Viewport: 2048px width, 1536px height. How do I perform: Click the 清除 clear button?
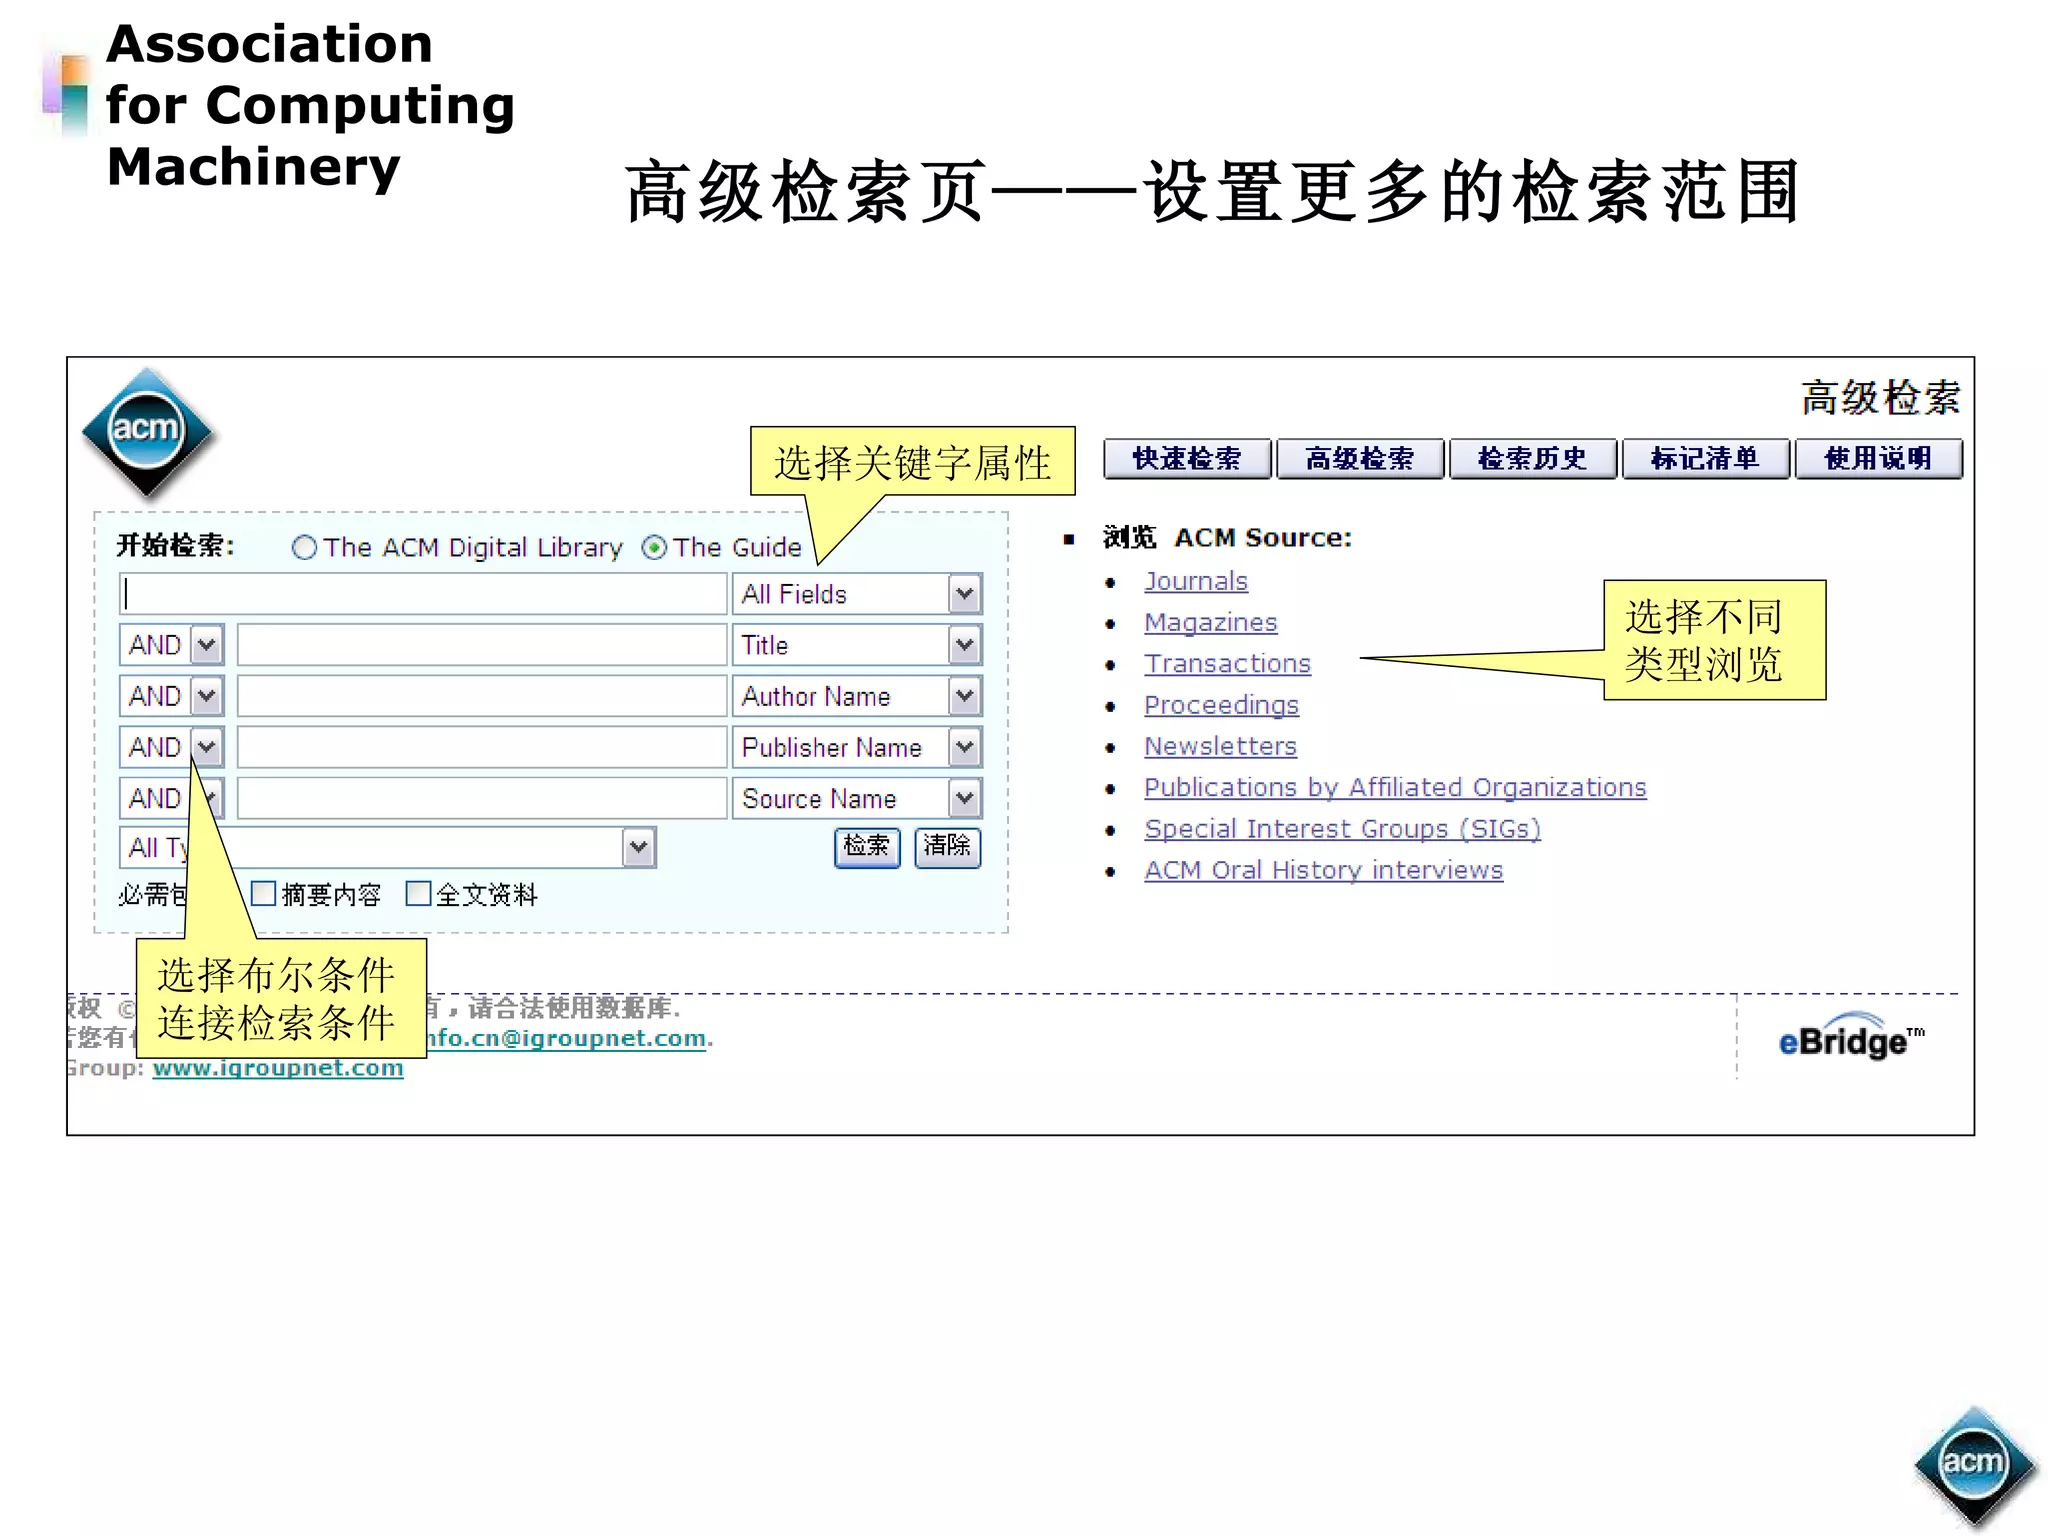pyautogui.click(x=947, y=847)
